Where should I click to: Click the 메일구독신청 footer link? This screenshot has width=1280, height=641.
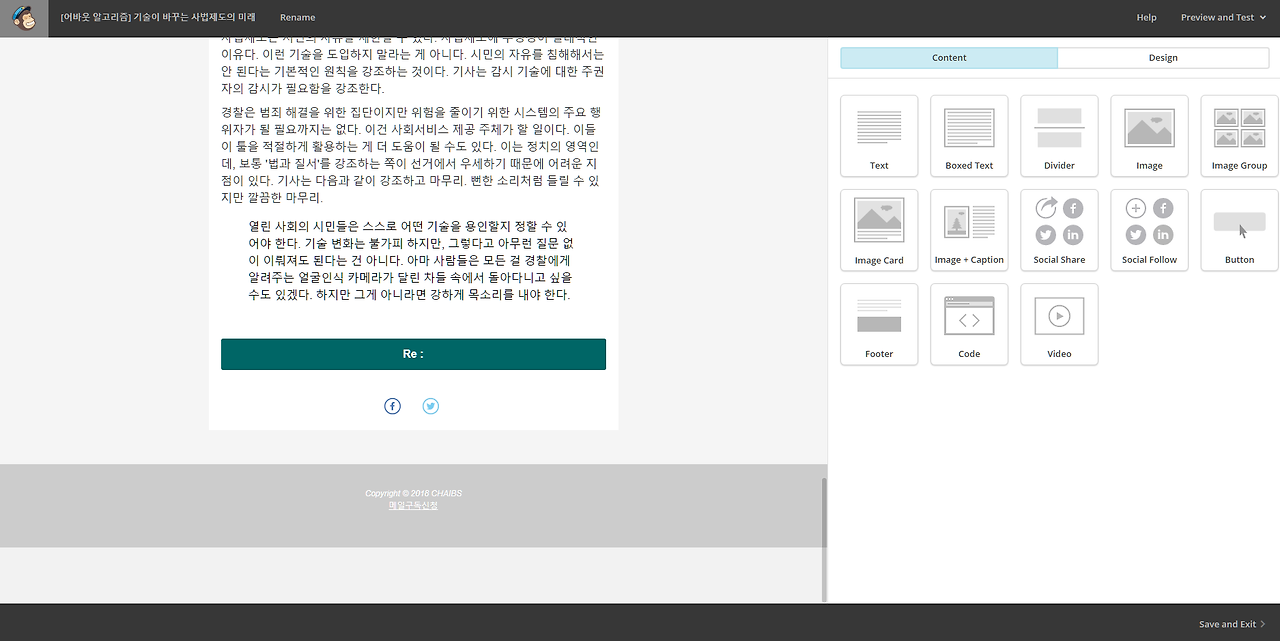coord(413,505)
